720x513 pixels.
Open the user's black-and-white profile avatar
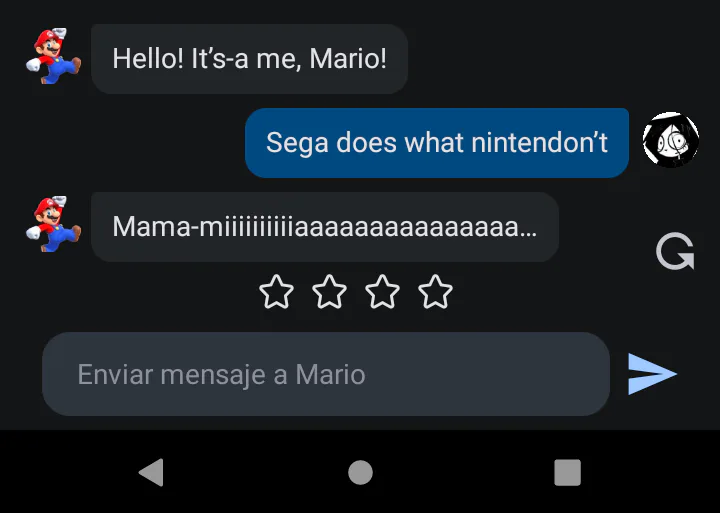671,140
